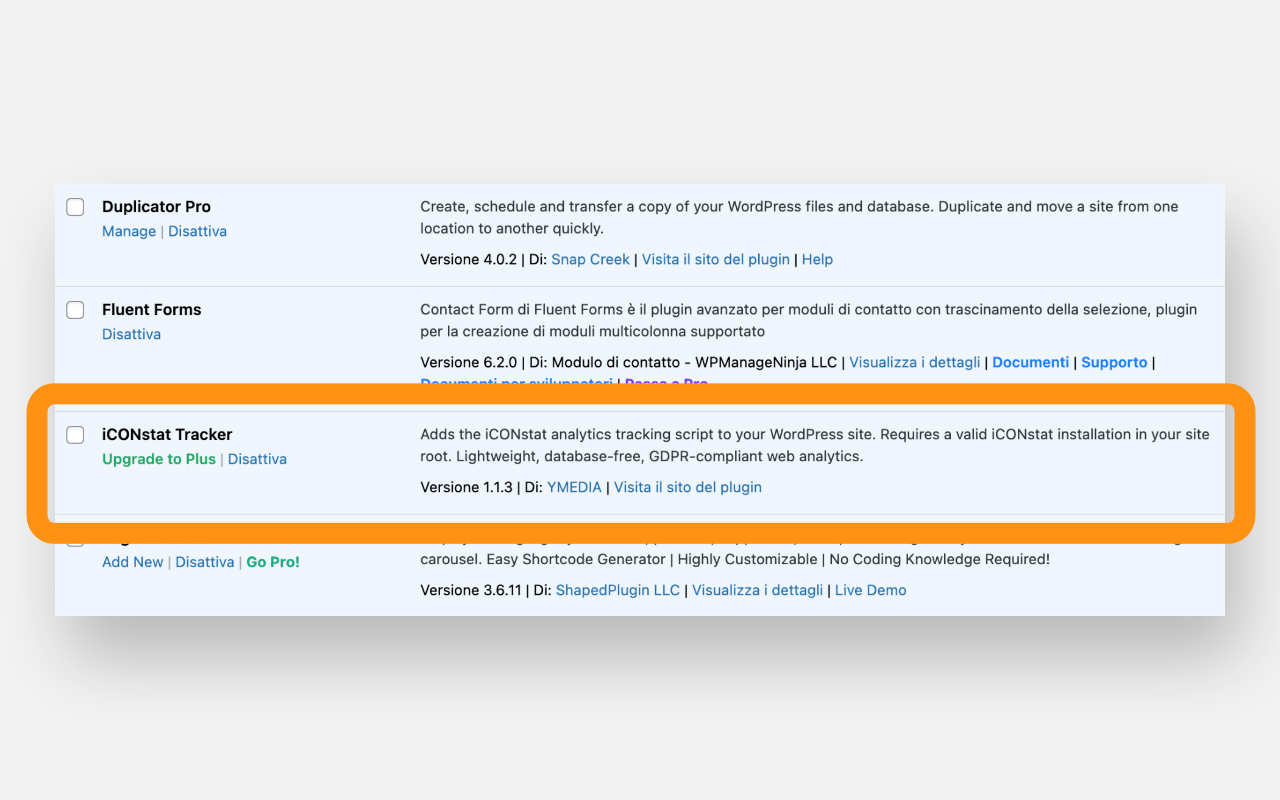This screenshot has width=1280, height=800.
Task: Open the YMEDIA author link
Action: pyautogui.click(x=574, y=487)
